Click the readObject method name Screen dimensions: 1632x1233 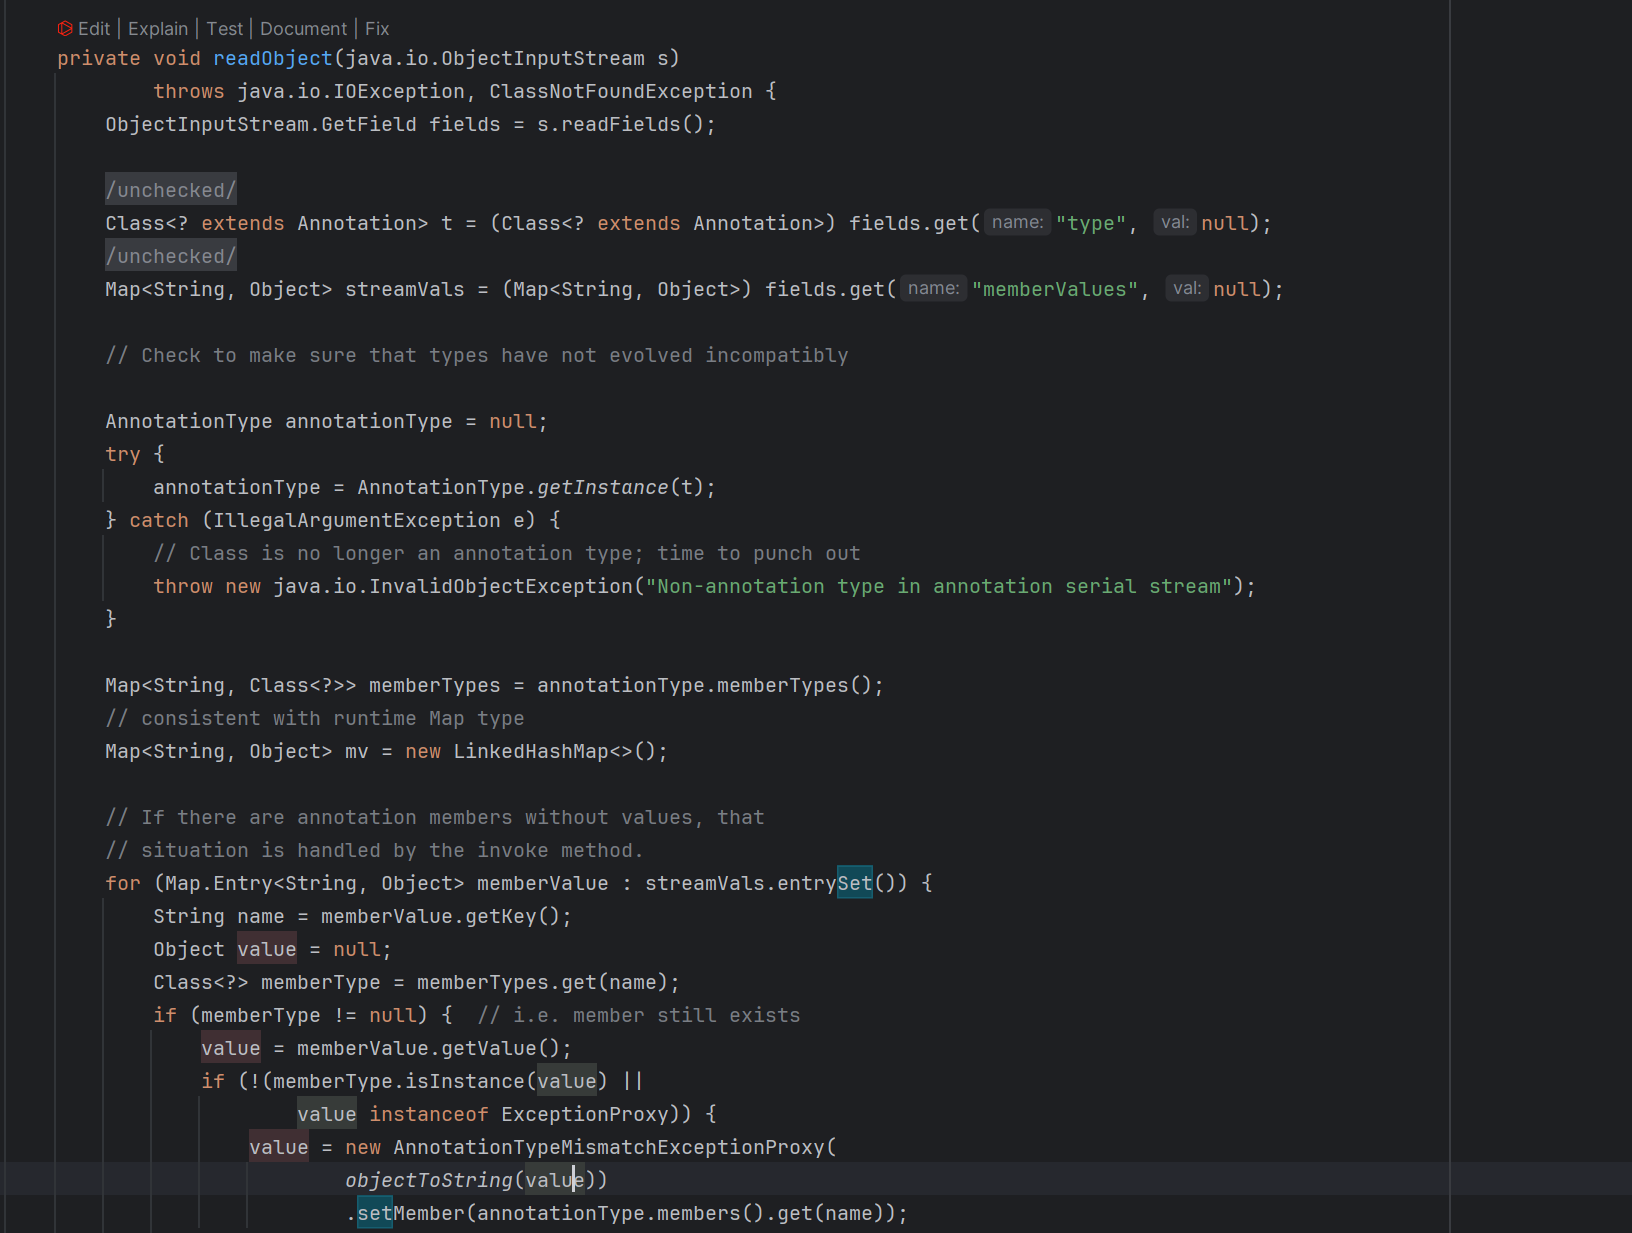(x=273, y=58)
